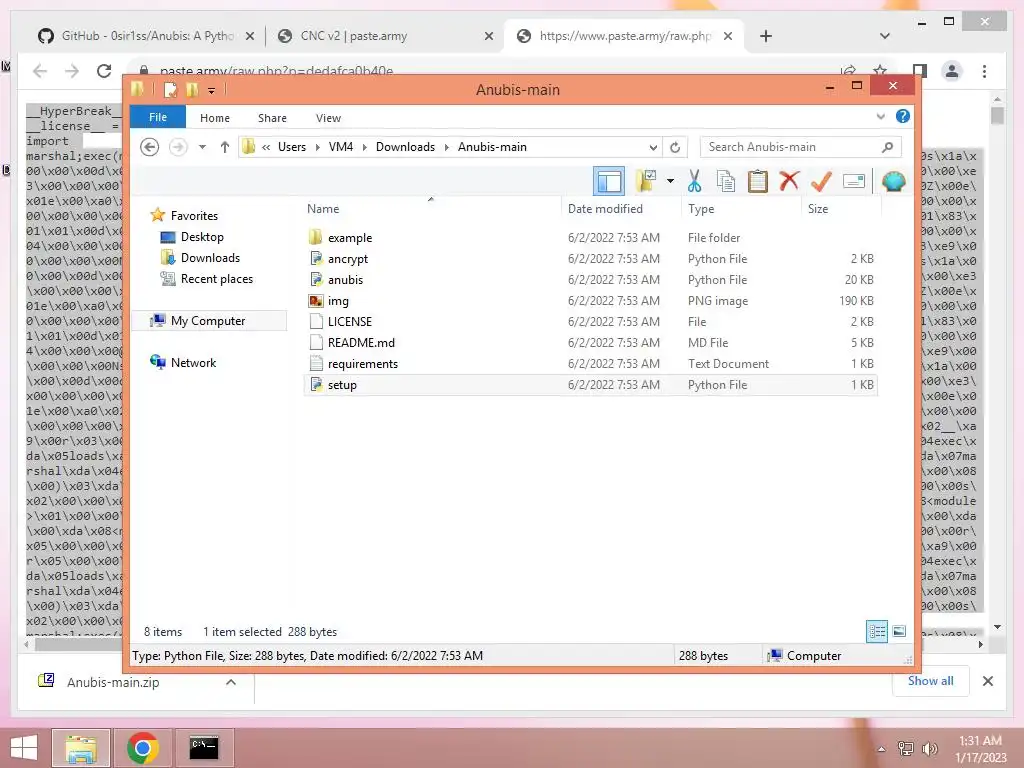Screen dimensions: 1024x768
Task: Toggle the preview pane toolbar button
Action: pyautogui.click(x=609, y=181)
